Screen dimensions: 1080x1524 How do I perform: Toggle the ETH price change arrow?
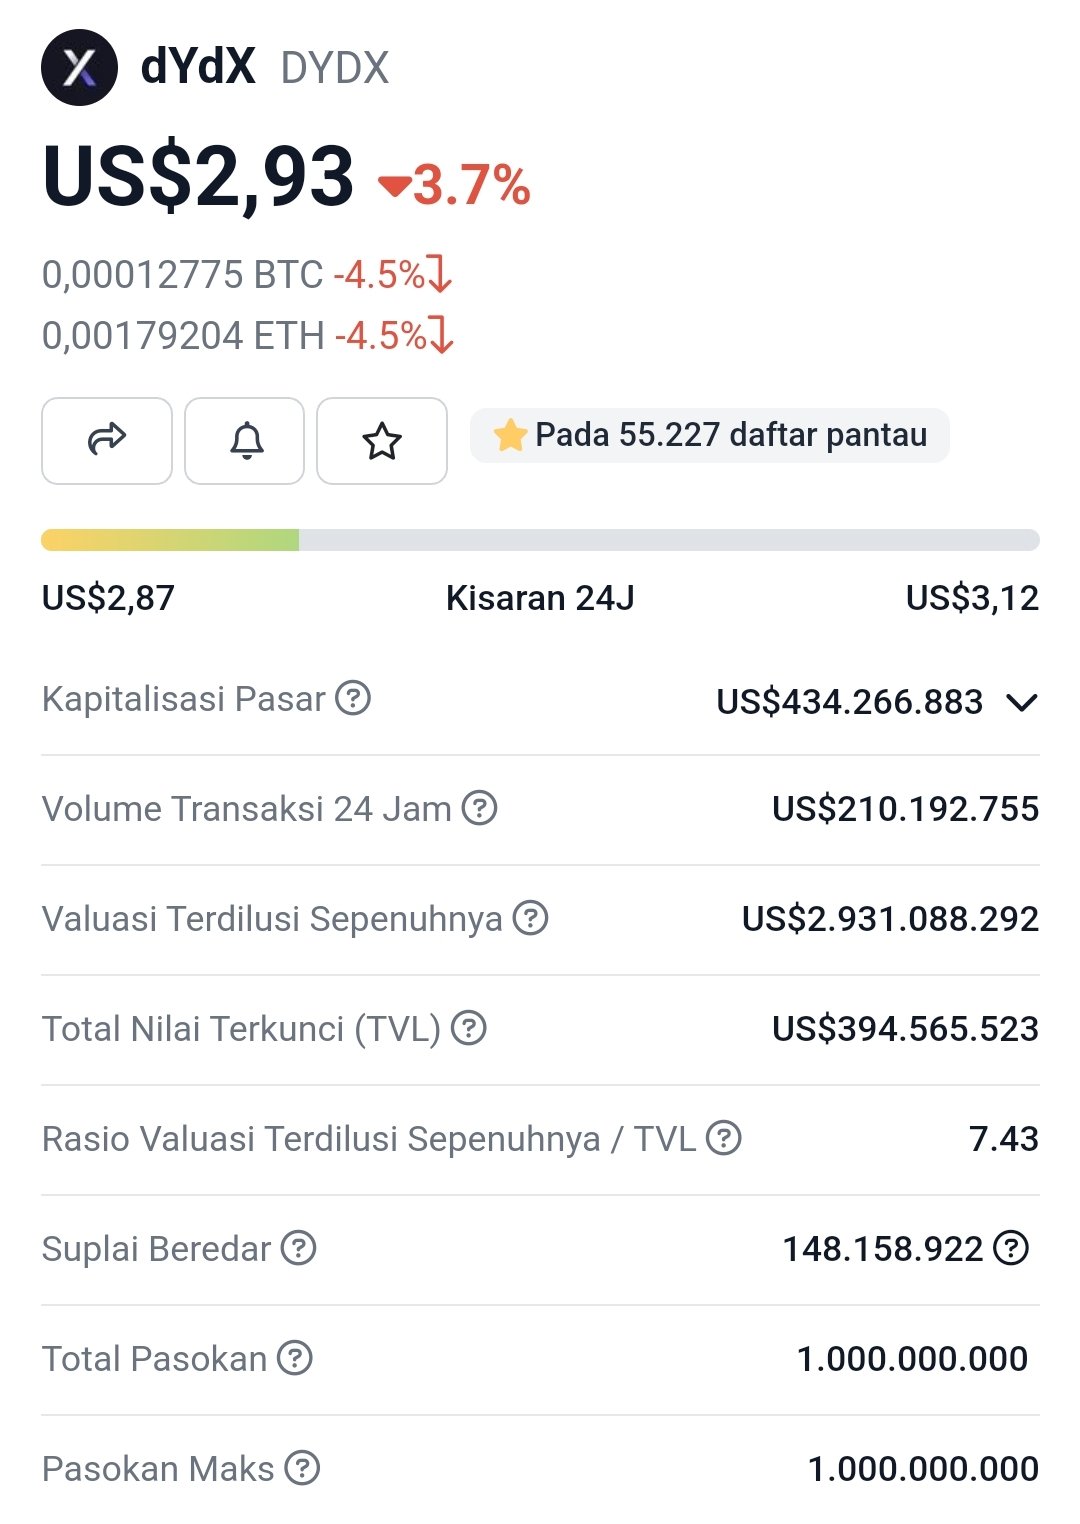(441, 335)
